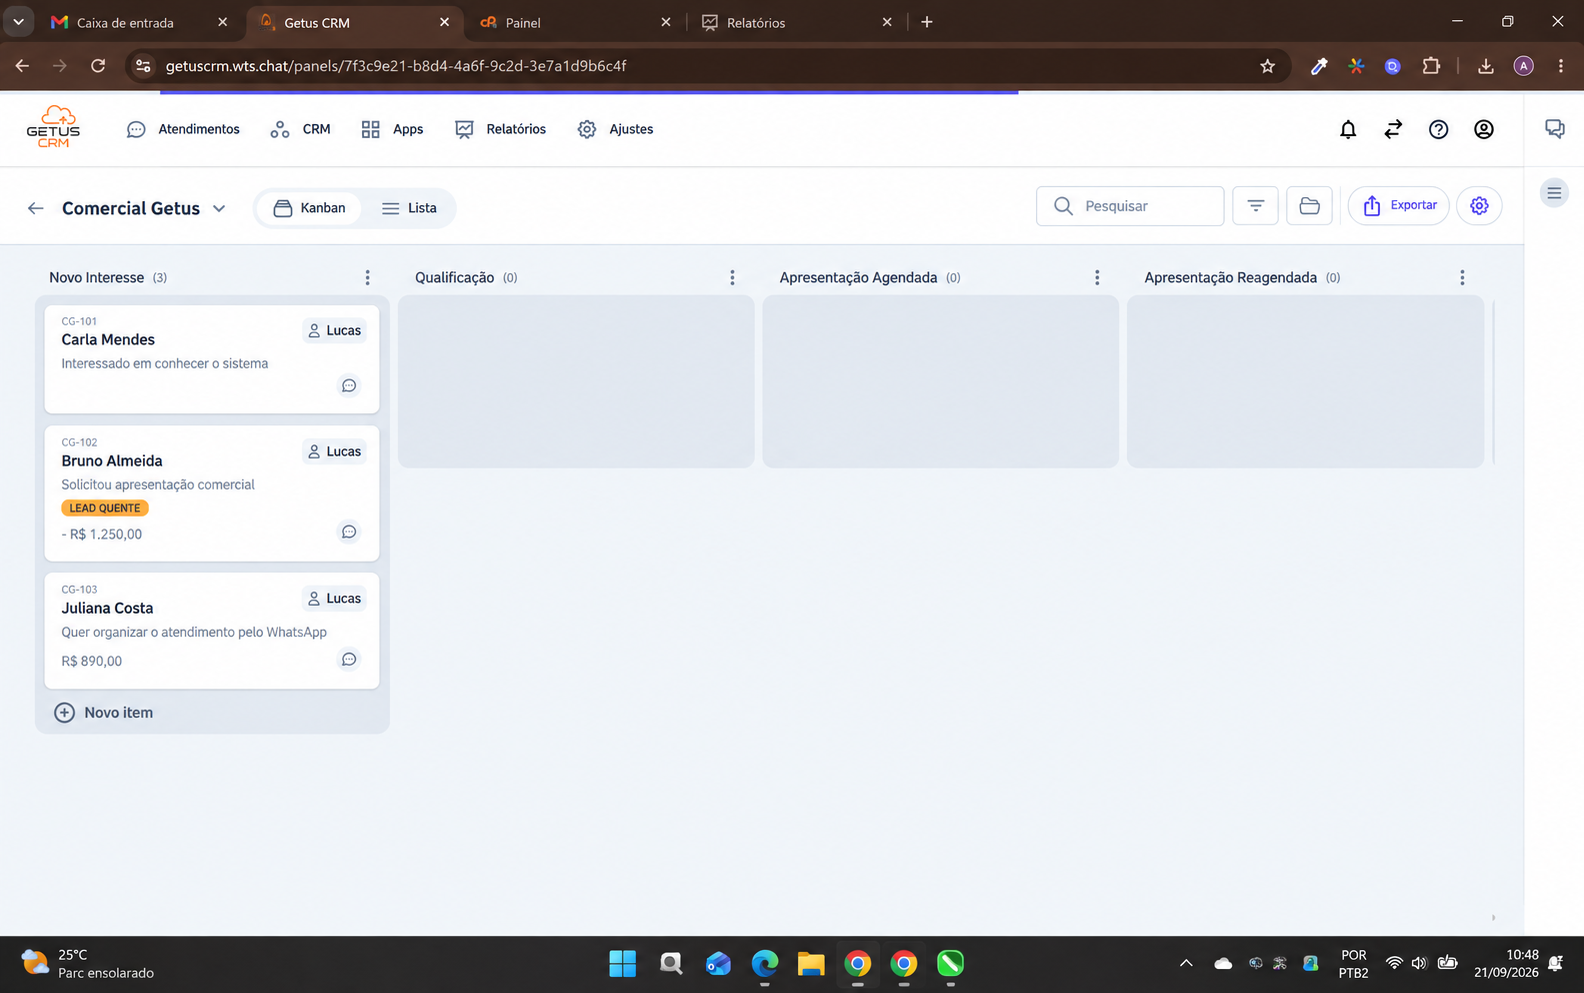Open the user account profile icon
Screen dimensions: 1584x993
coord(1484,129)
